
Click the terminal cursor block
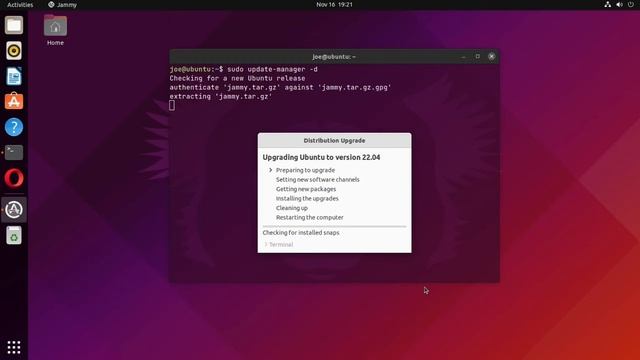(x=172, y=105)
